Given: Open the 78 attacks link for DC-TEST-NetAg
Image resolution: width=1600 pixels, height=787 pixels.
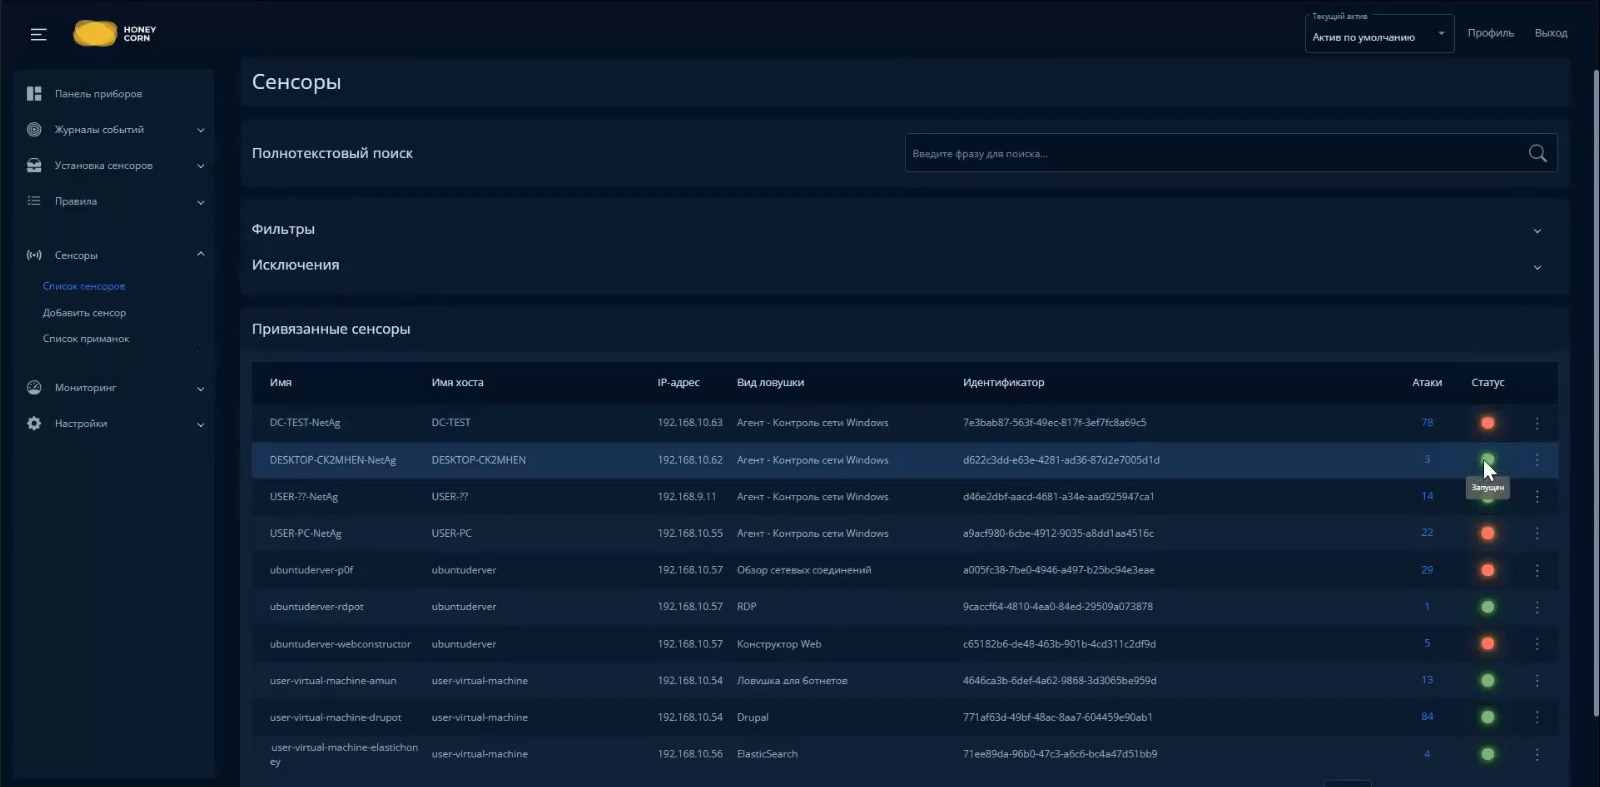Looking at the screenshot, I should point(1427,423).
